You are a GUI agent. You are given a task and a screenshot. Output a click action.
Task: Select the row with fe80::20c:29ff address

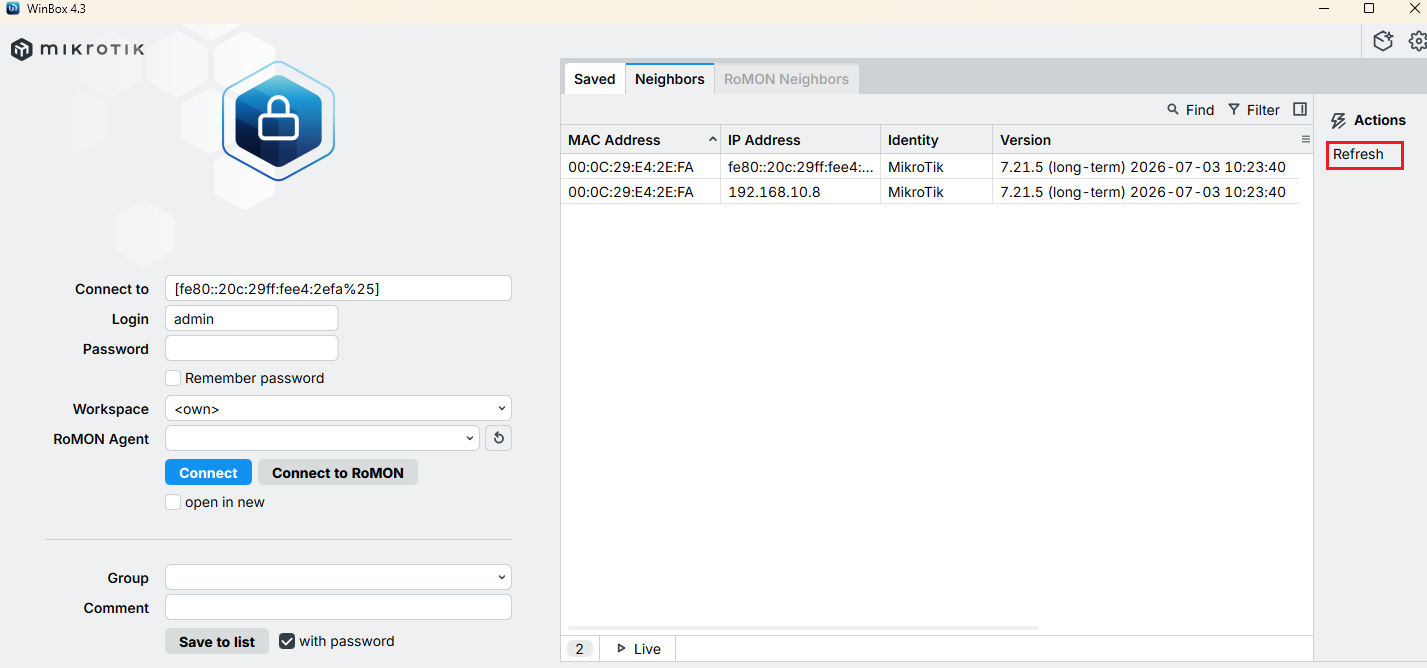[x=930, y=167]
